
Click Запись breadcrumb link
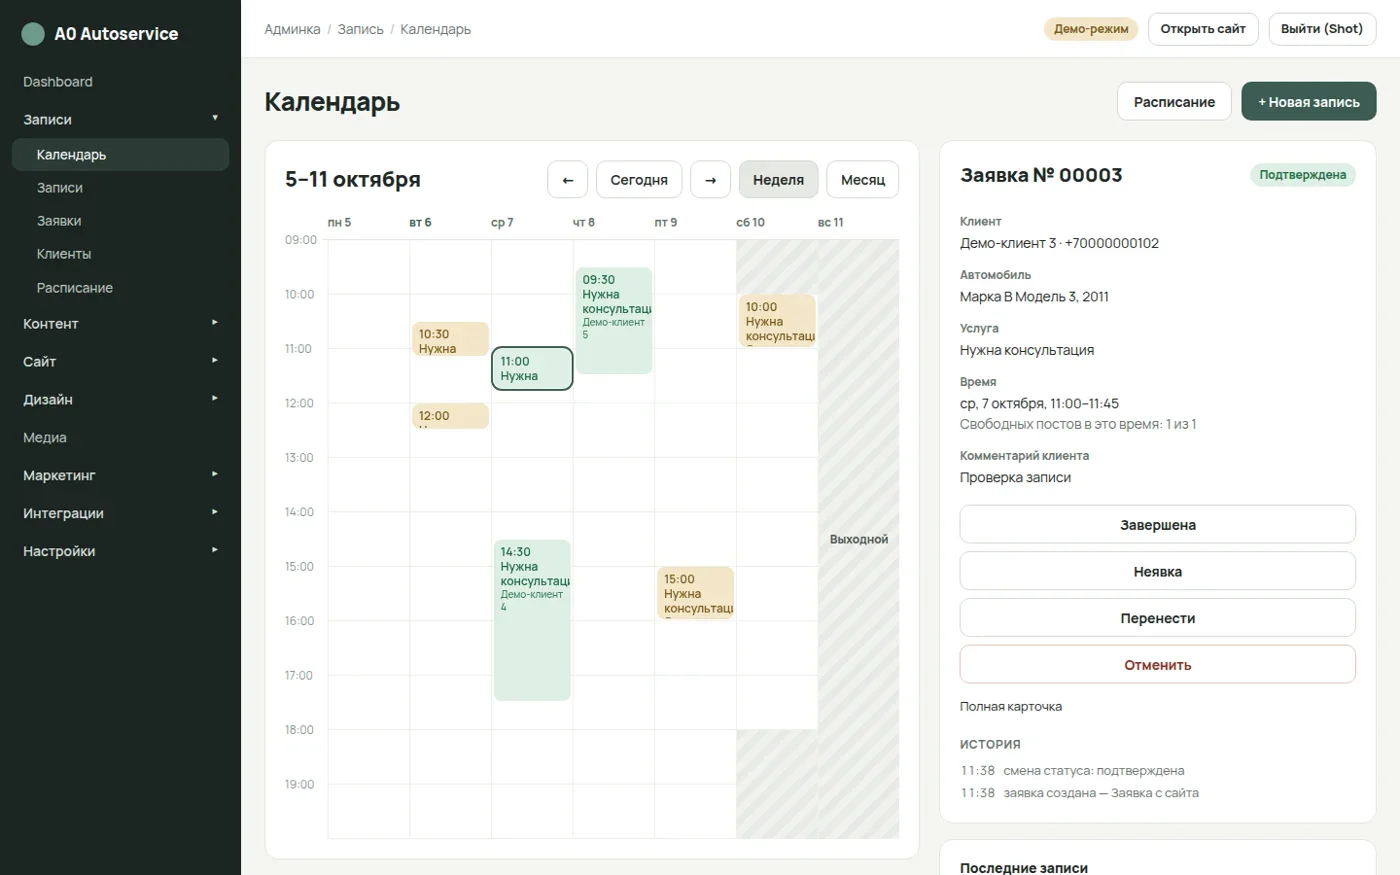(361, 30)
